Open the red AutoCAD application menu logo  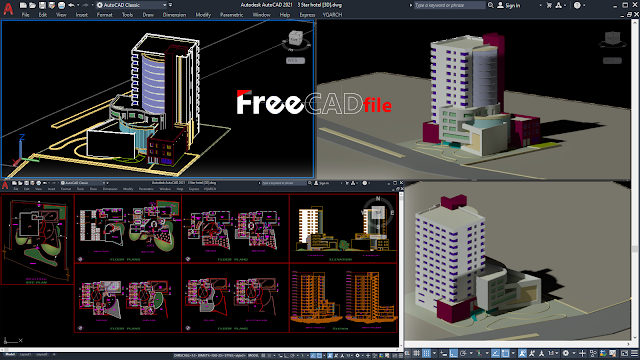pos(8,8)
